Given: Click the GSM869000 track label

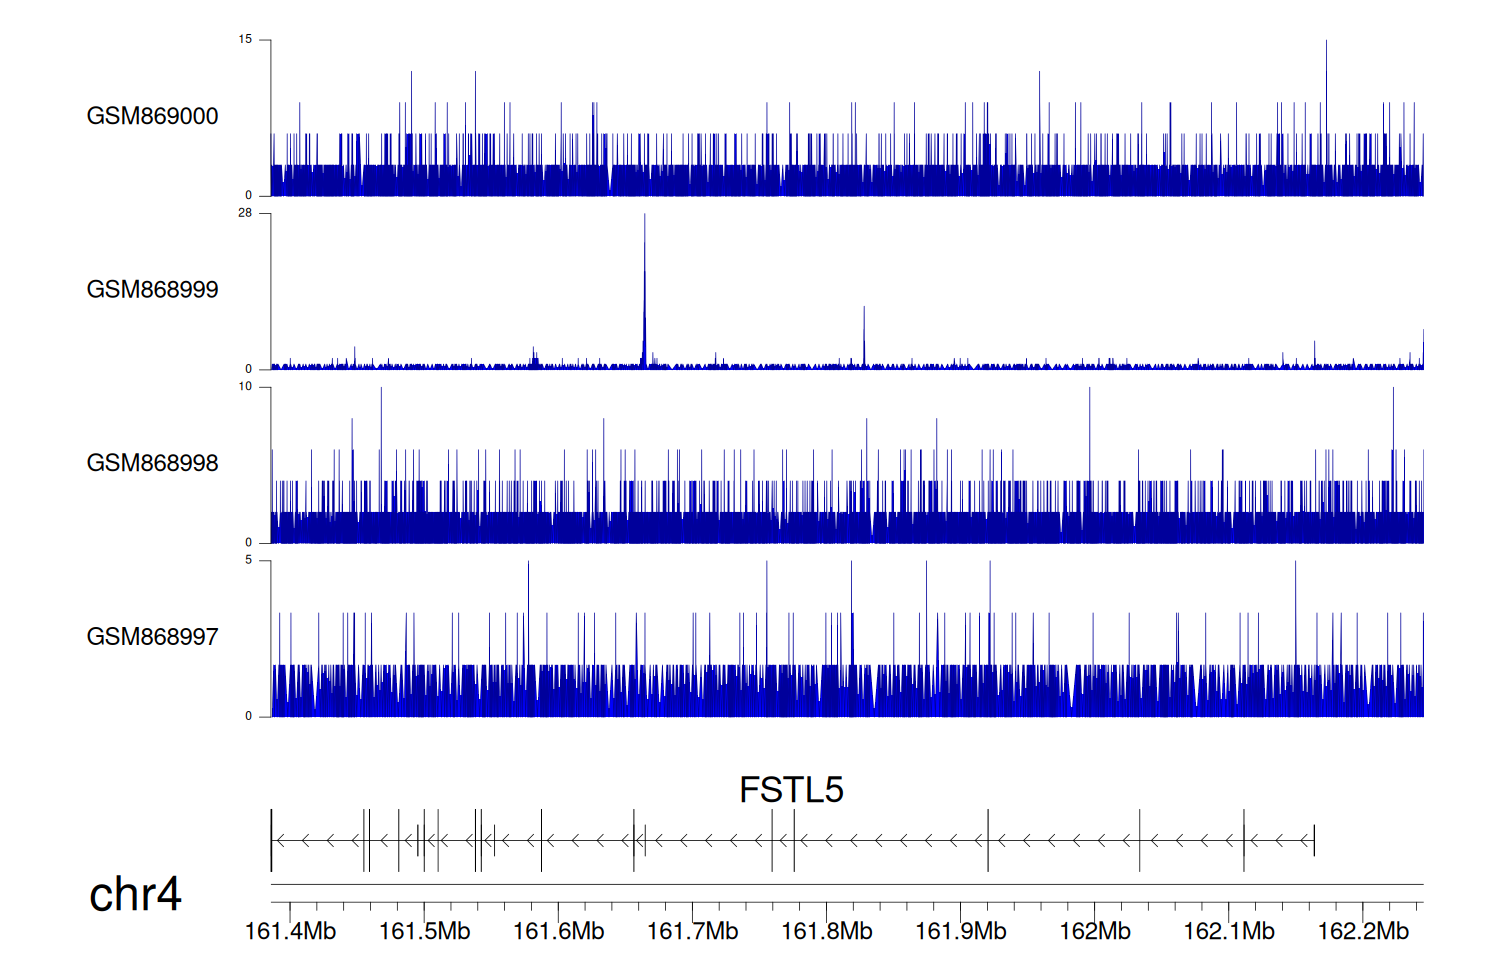Looking at the screenshot, I should tap(152, 116).
